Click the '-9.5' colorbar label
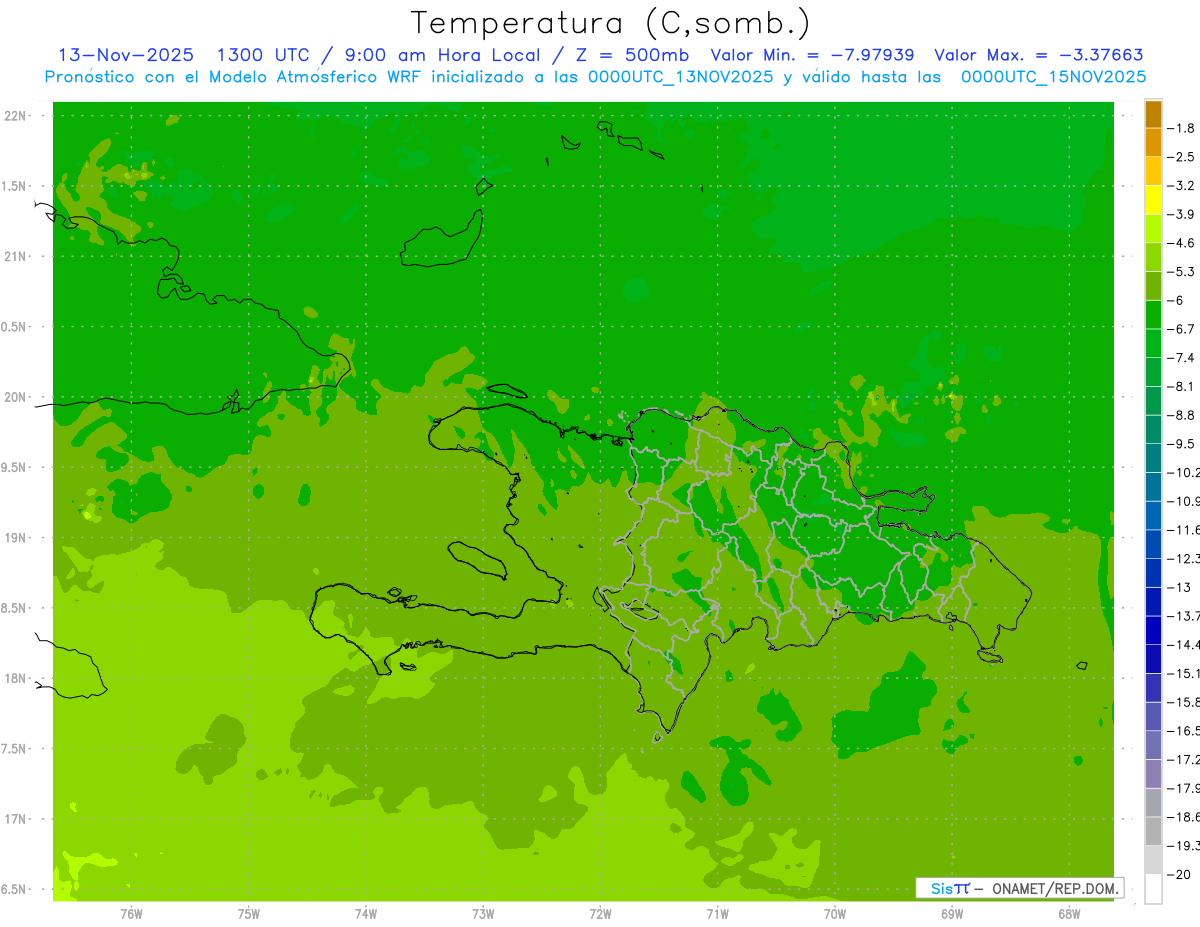The width and height of the screenshot is (1200, 927). point(1180,443)
